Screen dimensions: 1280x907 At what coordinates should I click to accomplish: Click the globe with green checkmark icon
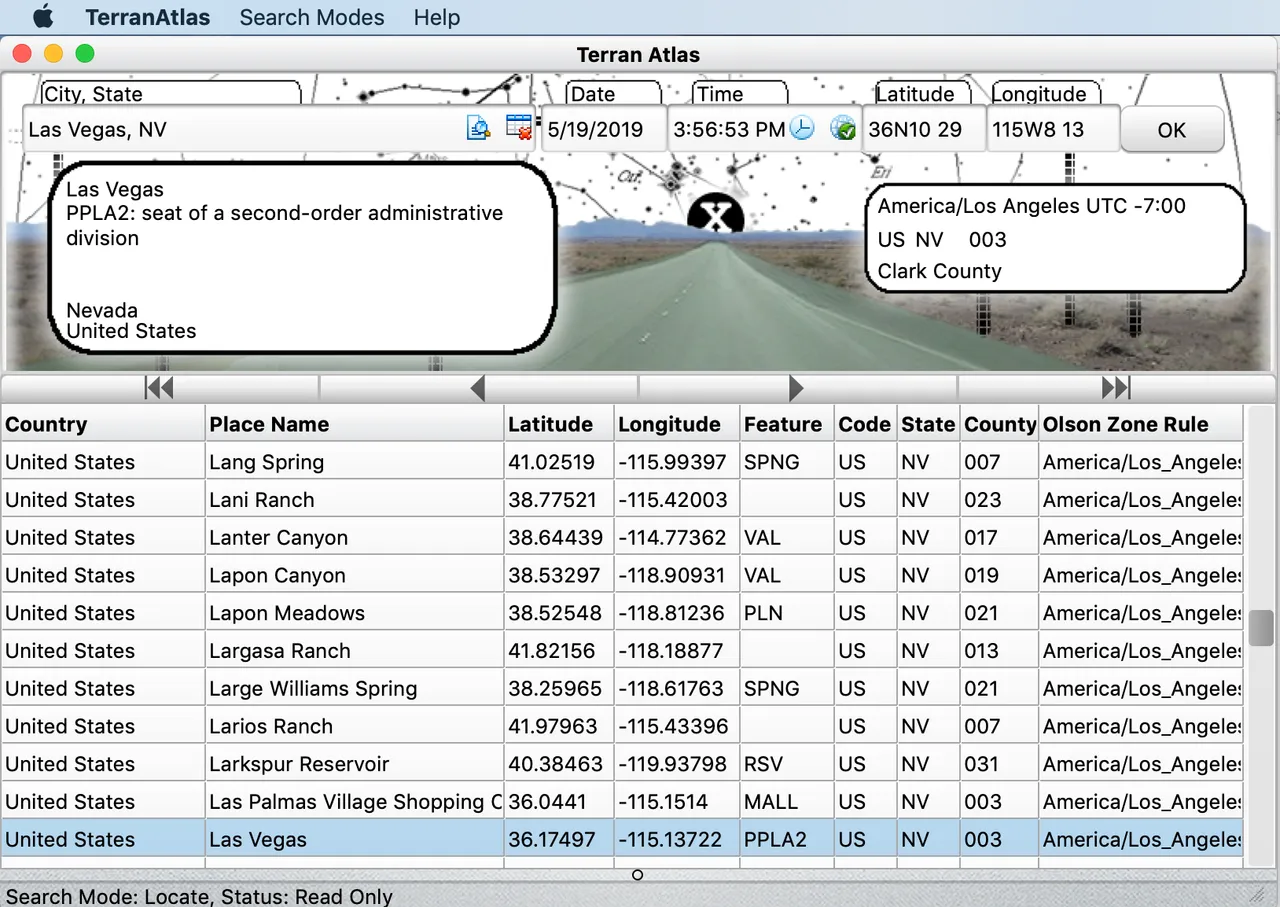[843, 128]
